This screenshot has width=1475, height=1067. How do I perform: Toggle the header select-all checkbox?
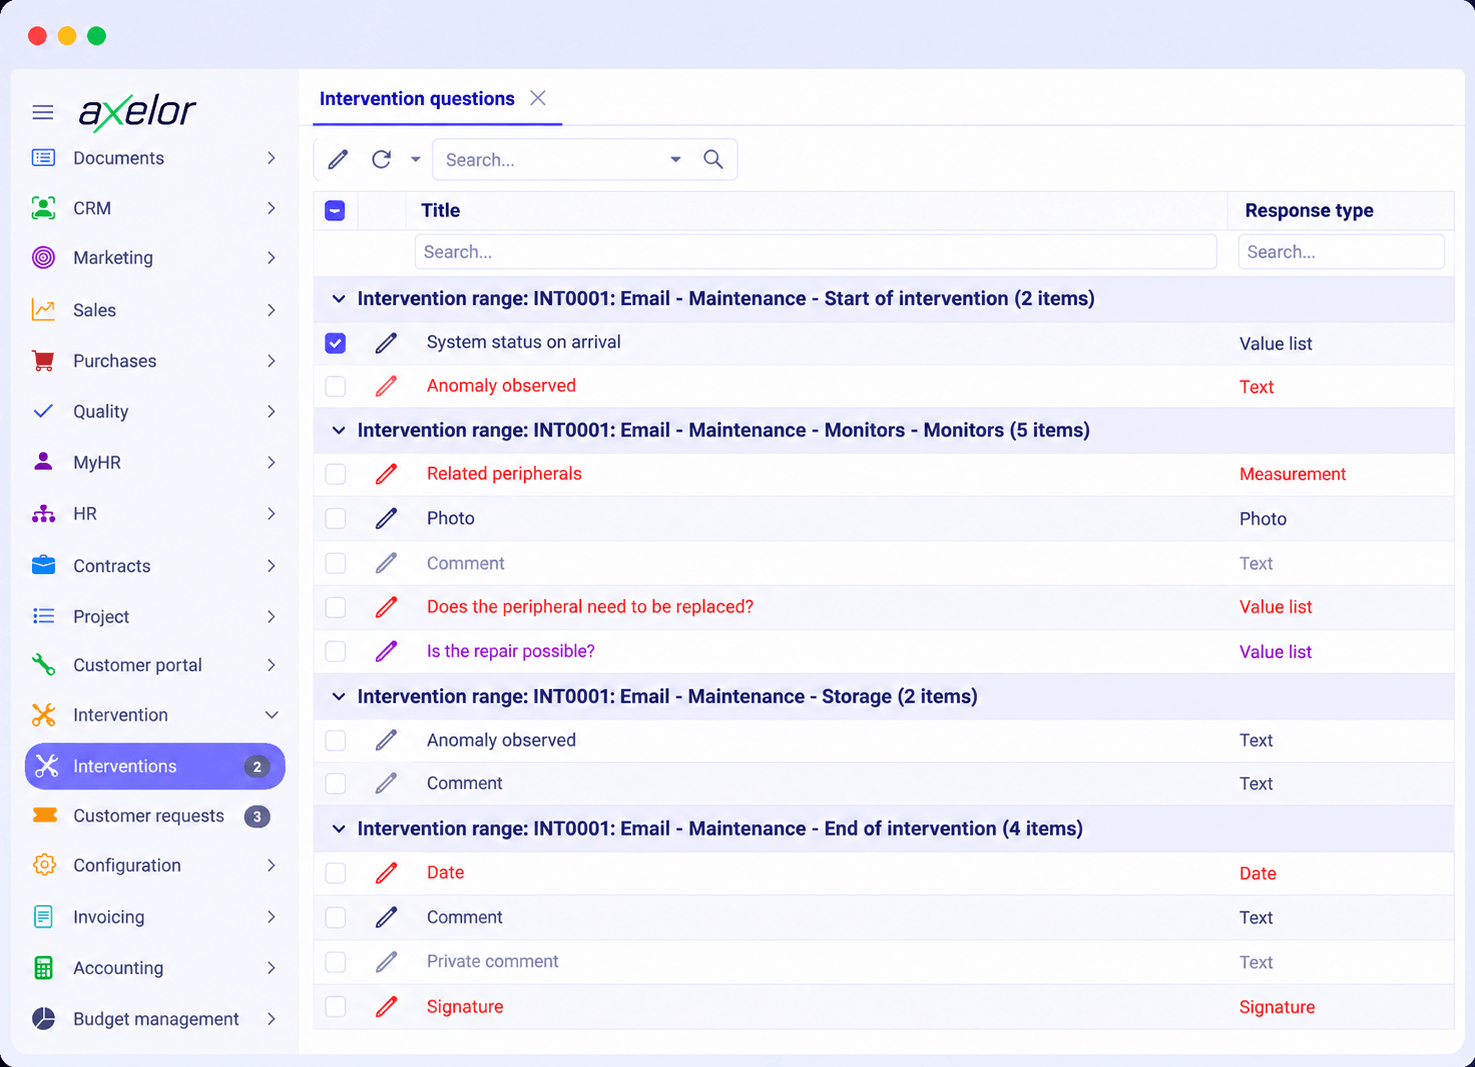(335, 210)
